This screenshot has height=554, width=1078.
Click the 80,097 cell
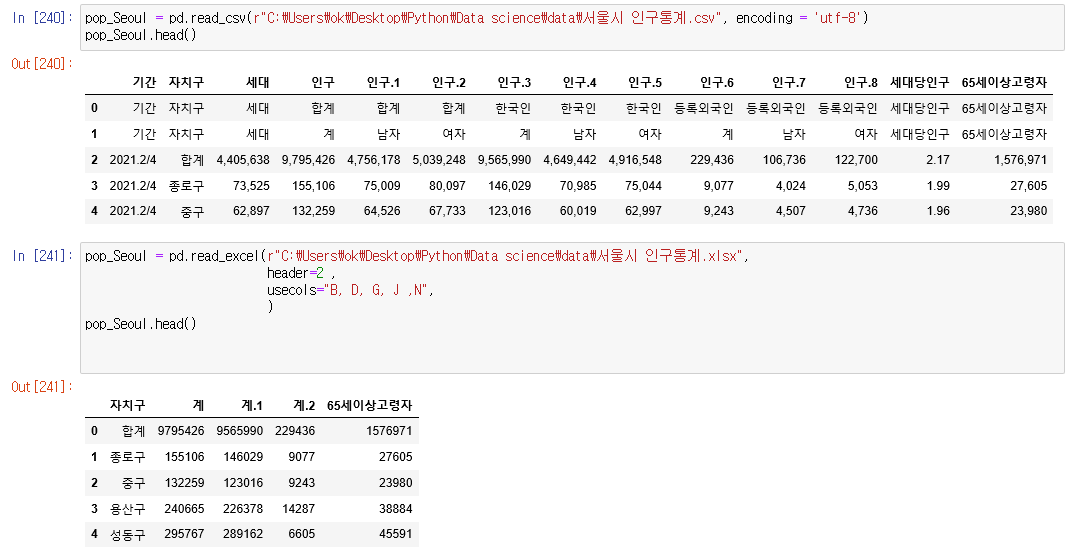(447, 186)
